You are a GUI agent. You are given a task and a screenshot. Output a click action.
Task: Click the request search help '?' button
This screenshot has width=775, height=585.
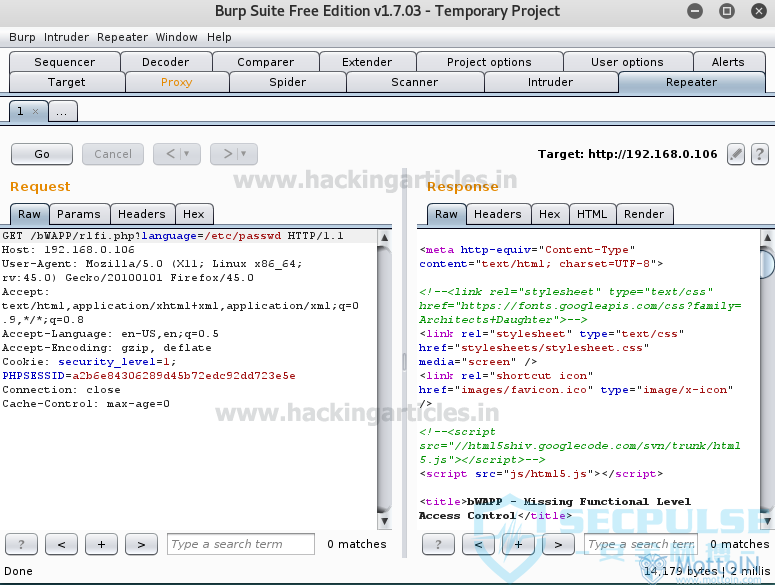point(22,544)
